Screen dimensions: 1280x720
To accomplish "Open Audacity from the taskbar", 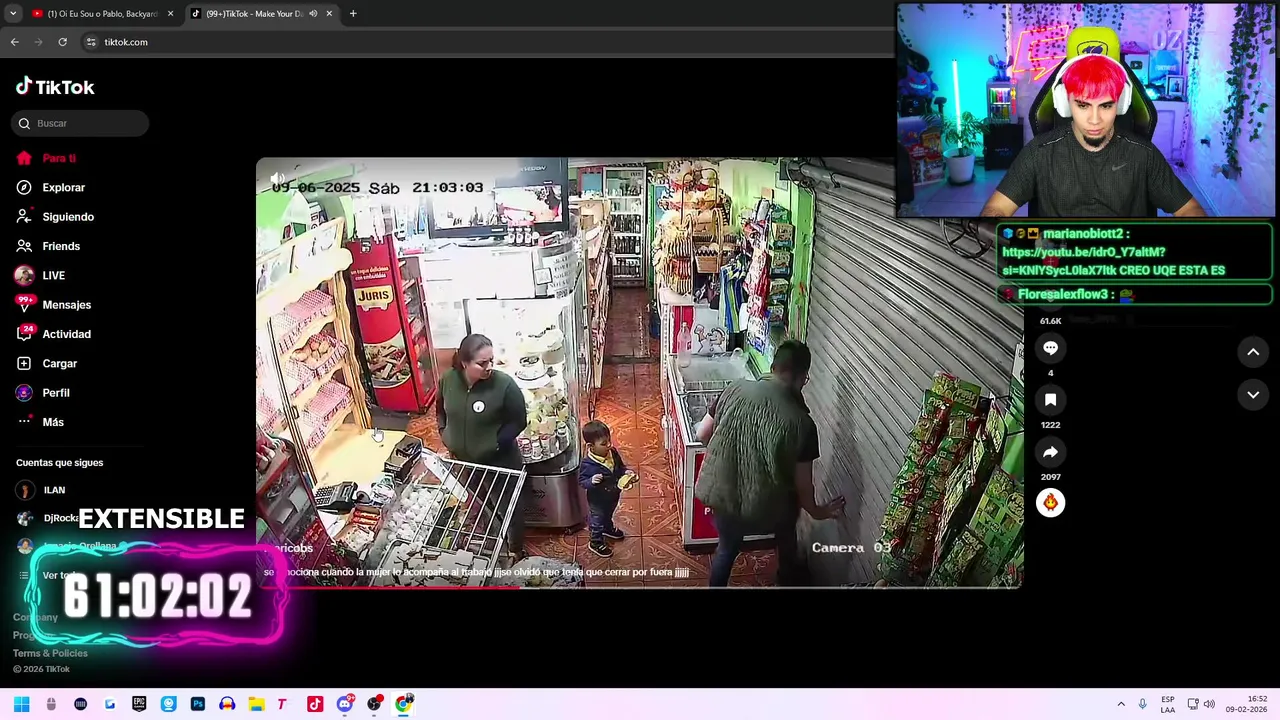I will click(x=227, y=704).
